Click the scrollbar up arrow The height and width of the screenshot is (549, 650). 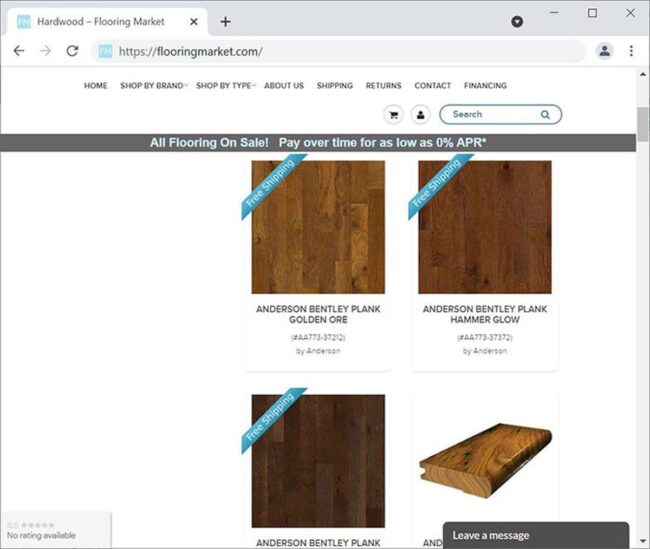coord(643,74)
